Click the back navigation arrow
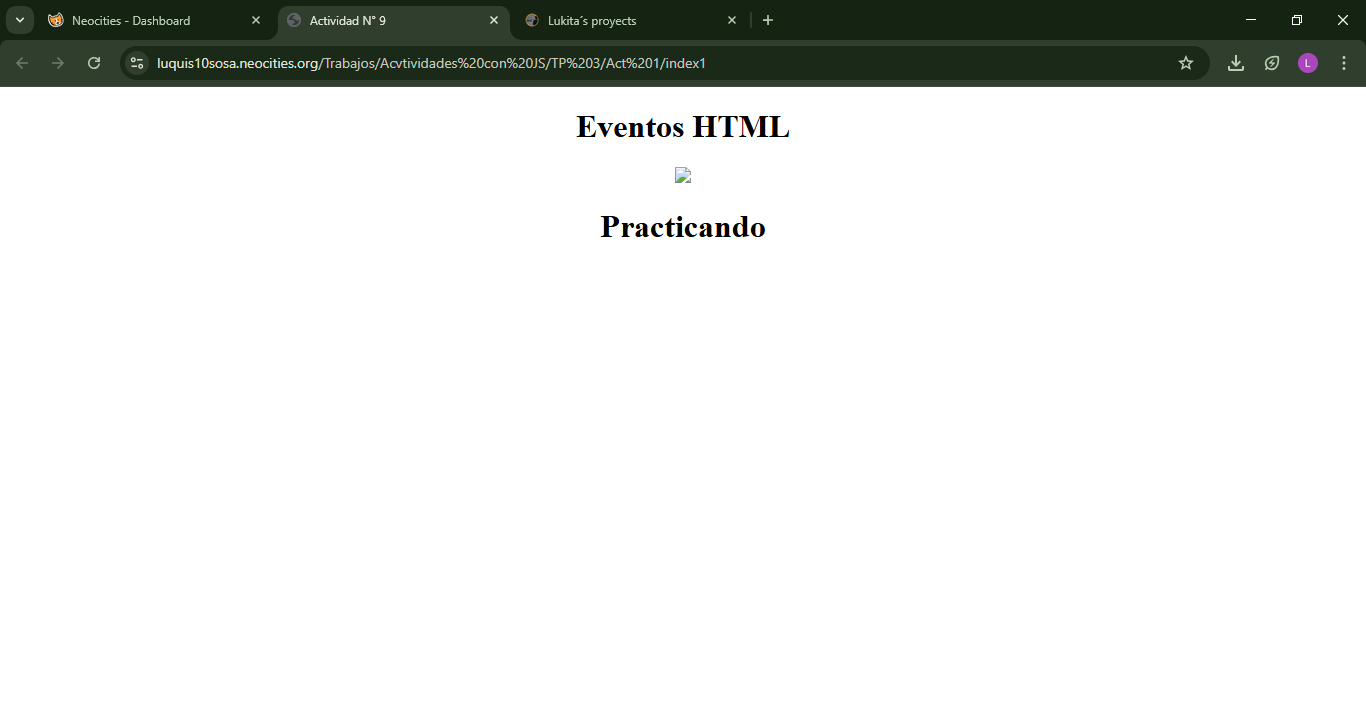 20,62
